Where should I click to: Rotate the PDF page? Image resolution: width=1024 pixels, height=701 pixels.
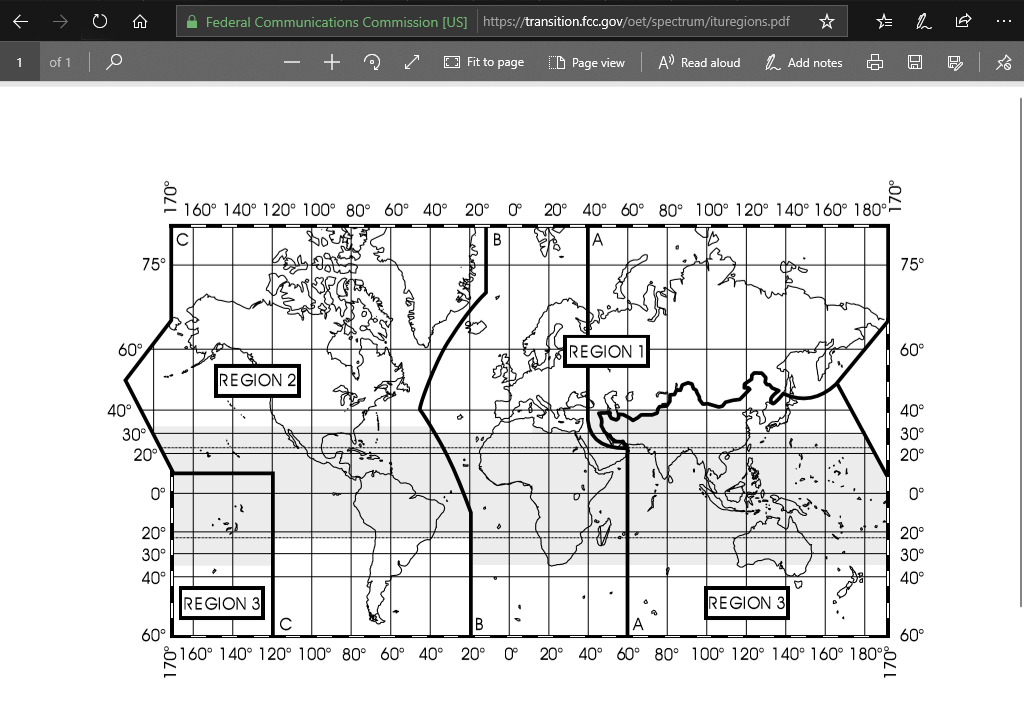(x=372, y=63)
